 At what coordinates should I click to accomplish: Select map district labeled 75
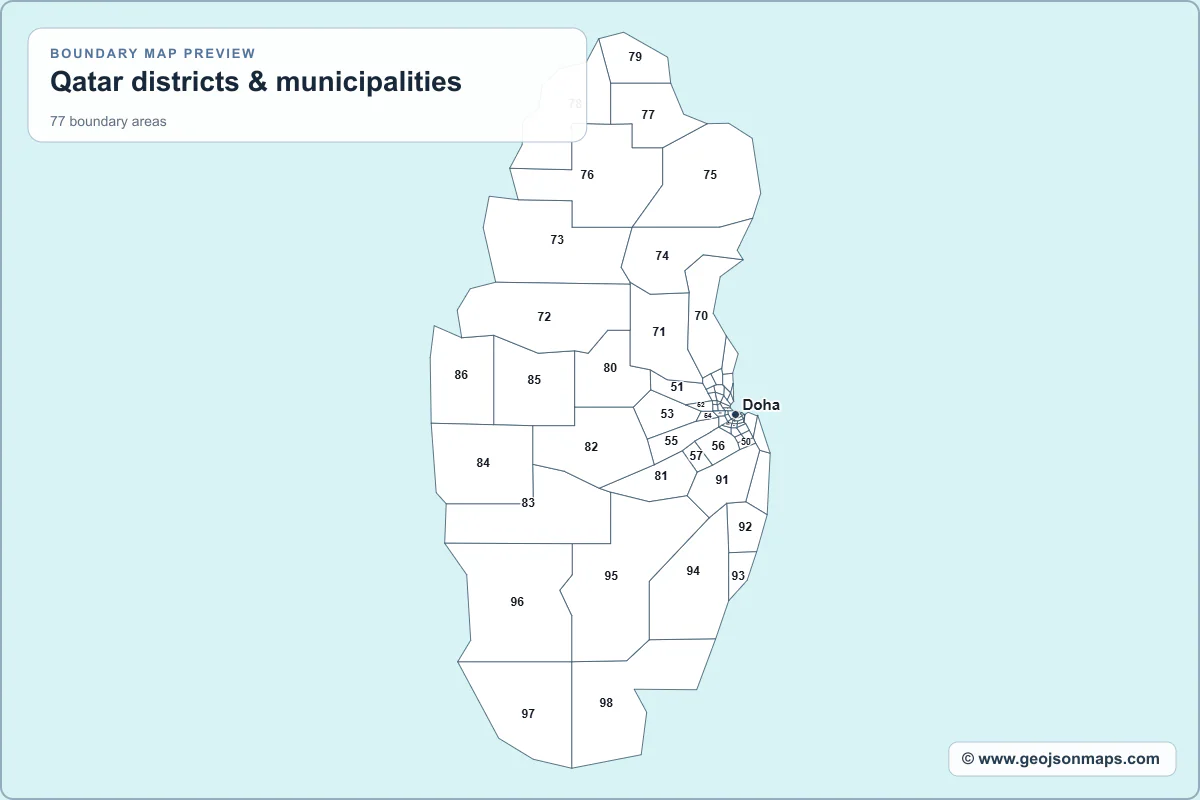[710, 175]
